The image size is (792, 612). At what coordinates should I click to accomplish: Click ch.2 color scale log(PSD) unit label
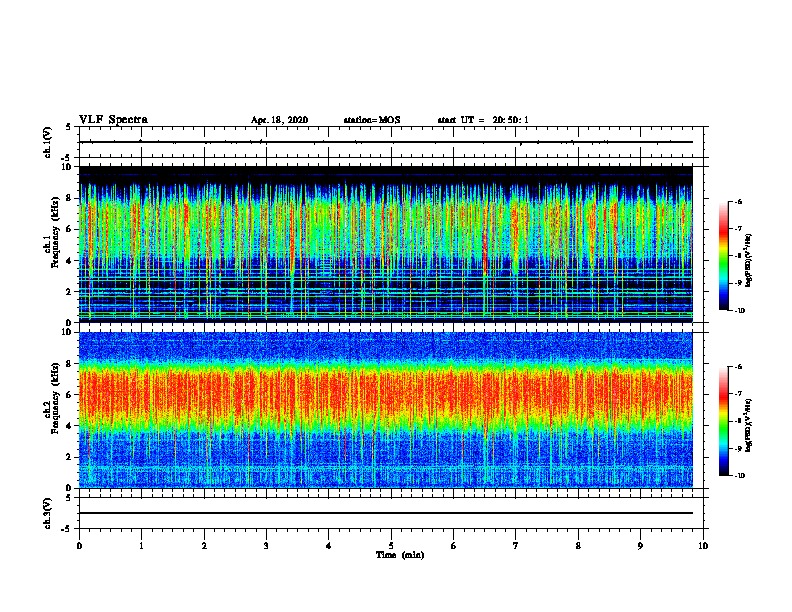pos(749,426)
